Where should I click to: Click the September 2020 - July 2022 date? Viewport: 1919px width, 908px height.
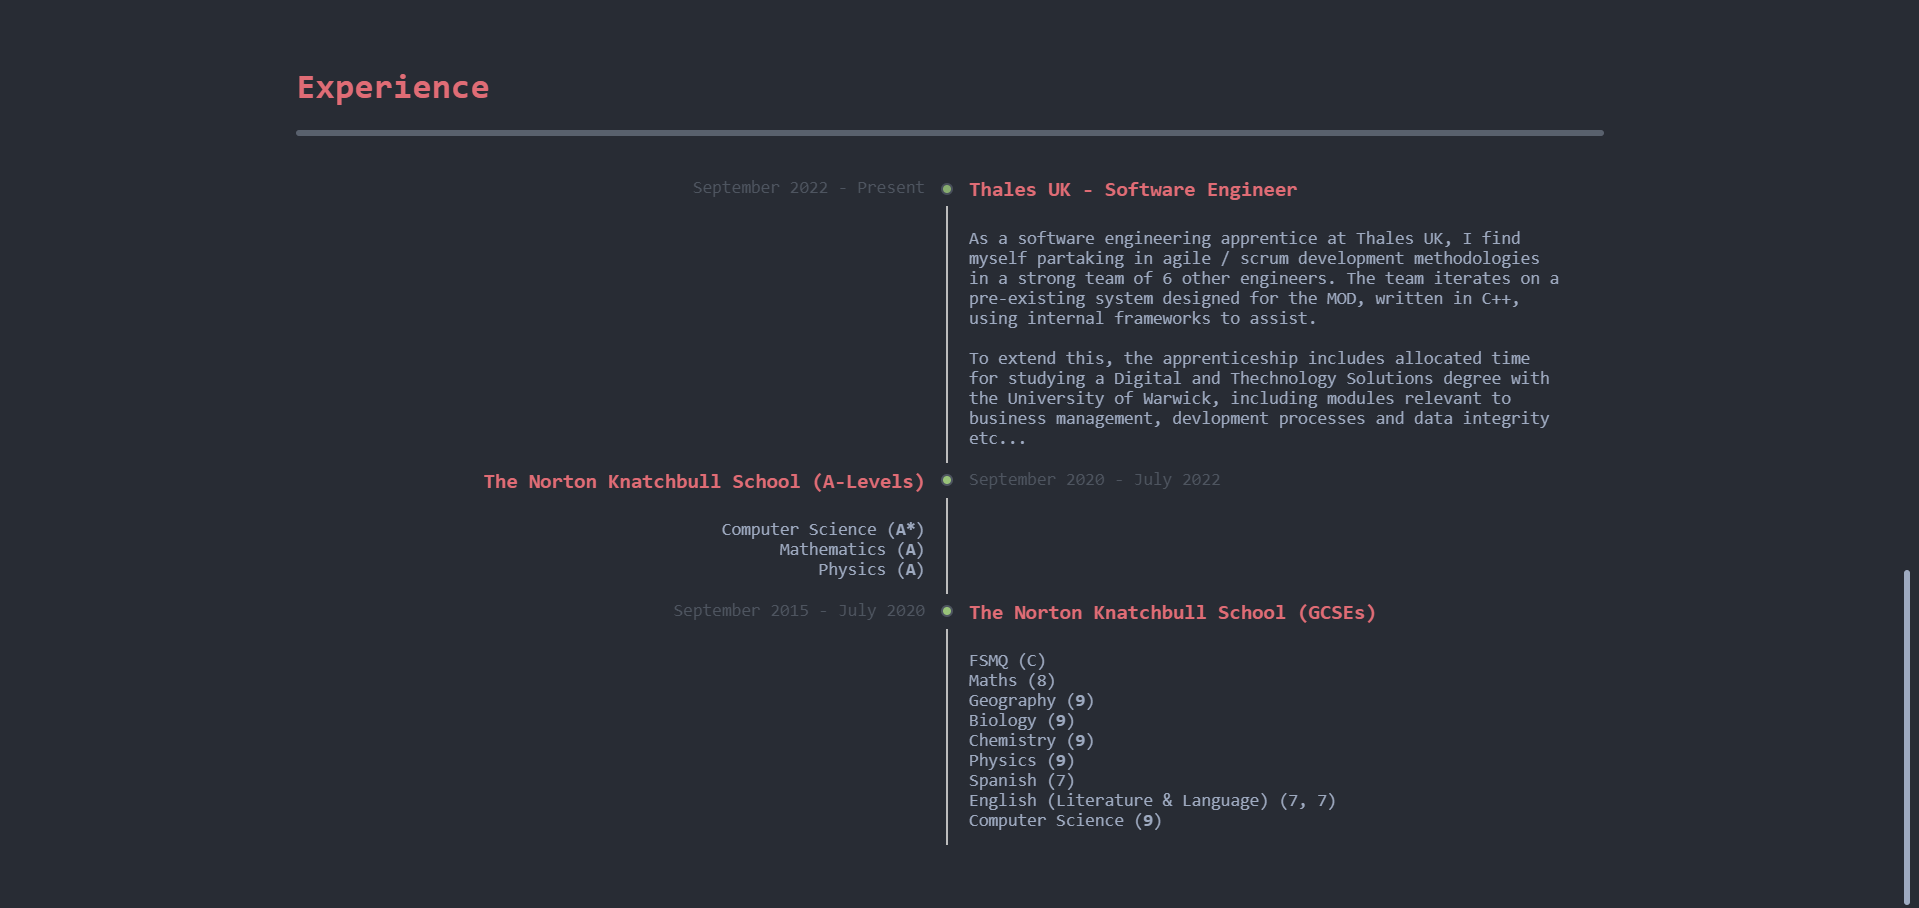coord(1094,480)
